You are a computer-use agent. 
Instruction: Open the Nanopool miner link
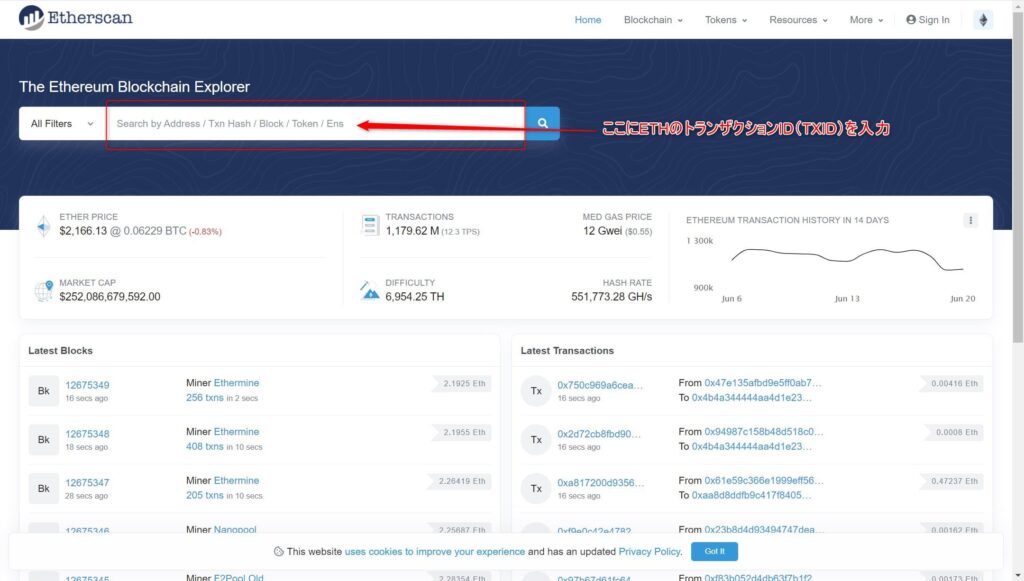pos(235,529)
